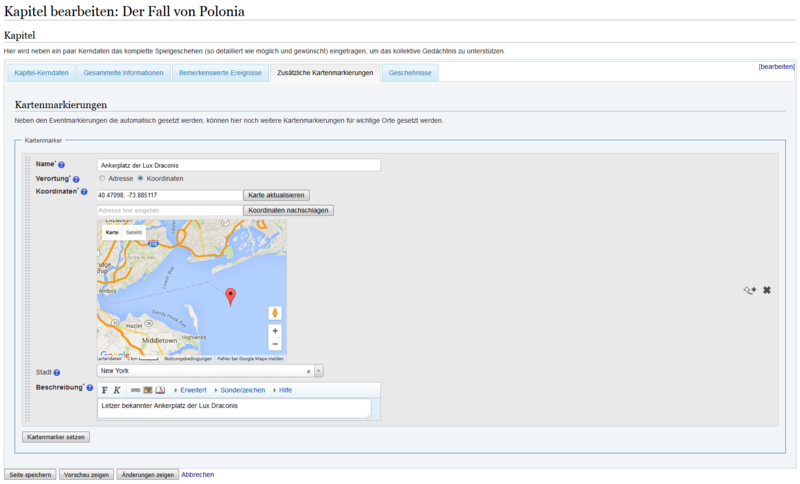
Task: Open the help tooltip icon next to Name
Action: 62,165
